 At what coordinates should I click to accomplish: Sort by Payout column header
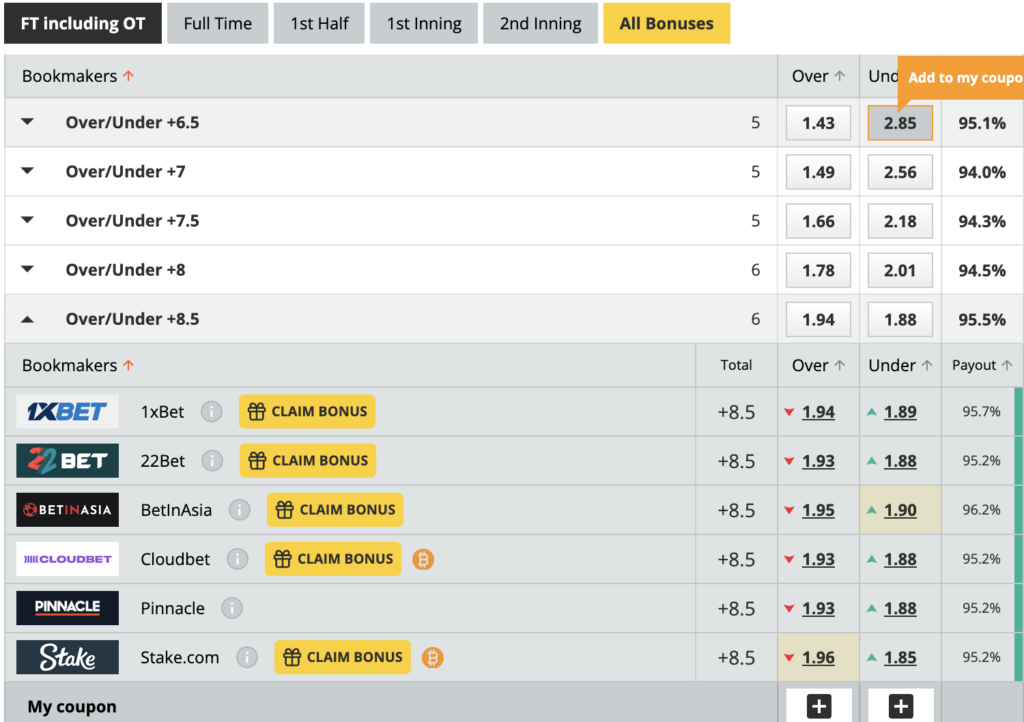982,366
